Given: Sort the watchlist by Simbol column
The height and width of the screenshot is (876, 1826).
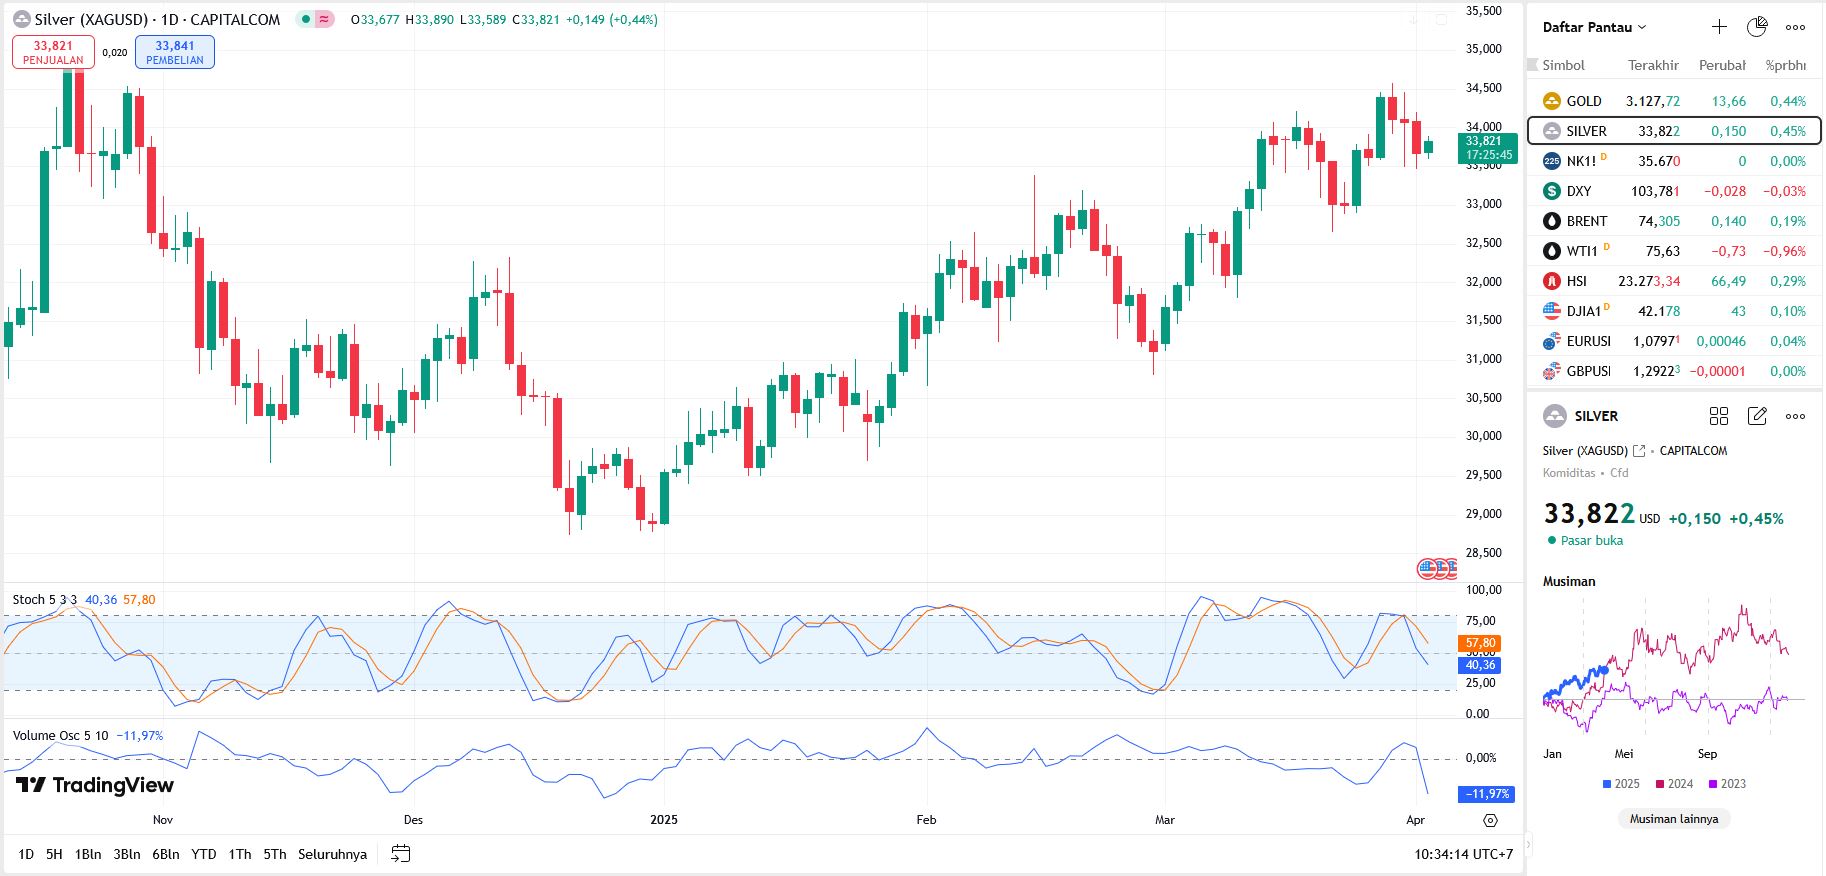Looking at the screenshot, I should (1563, 65).
